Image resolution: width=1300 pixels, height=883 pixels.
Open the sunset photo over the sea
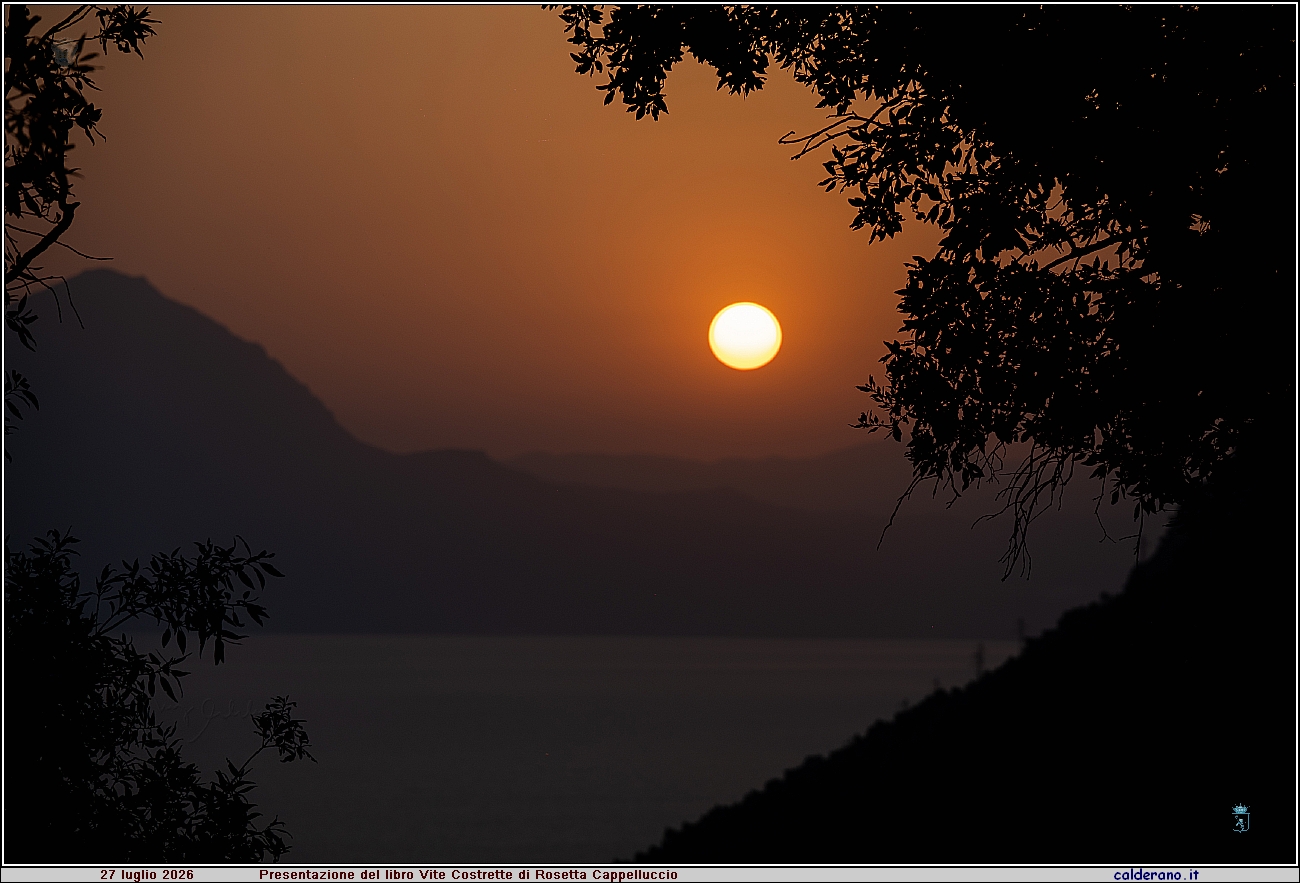pos(650,434)
